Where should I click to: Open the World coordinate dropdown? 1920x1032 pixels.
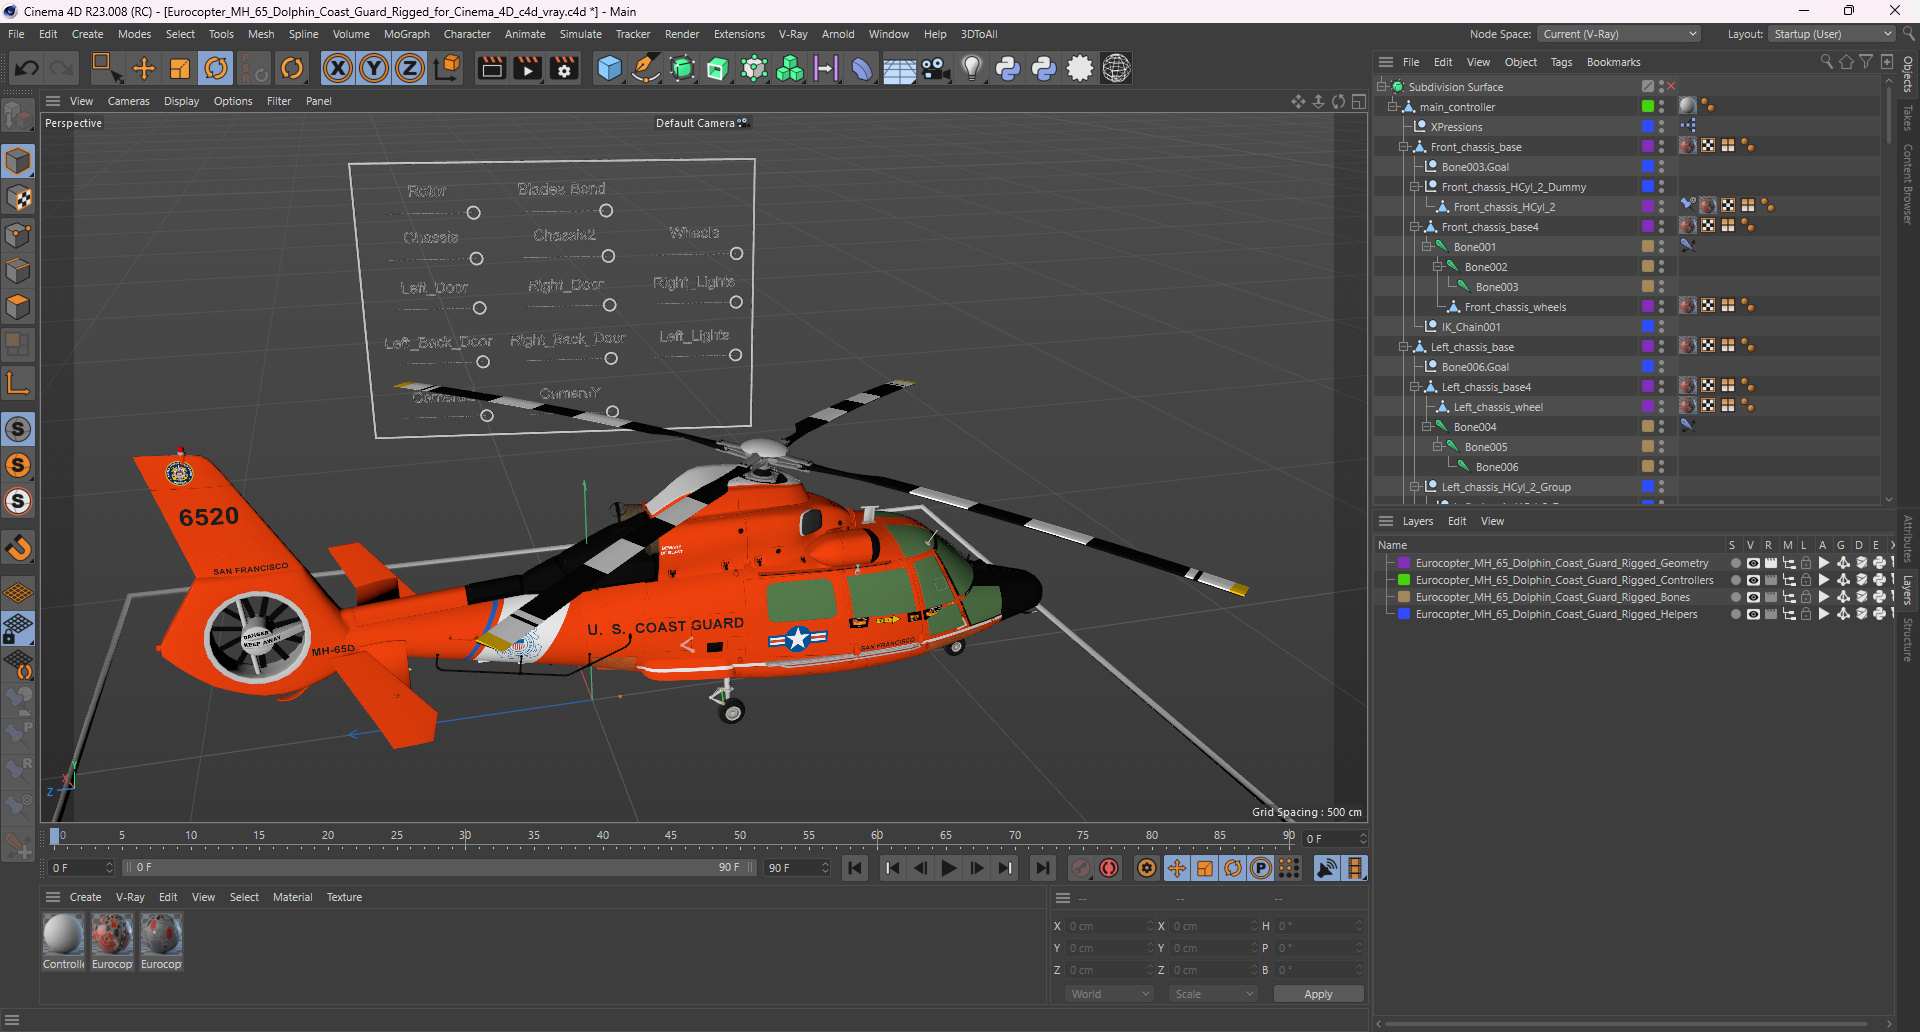(1109, 994)
